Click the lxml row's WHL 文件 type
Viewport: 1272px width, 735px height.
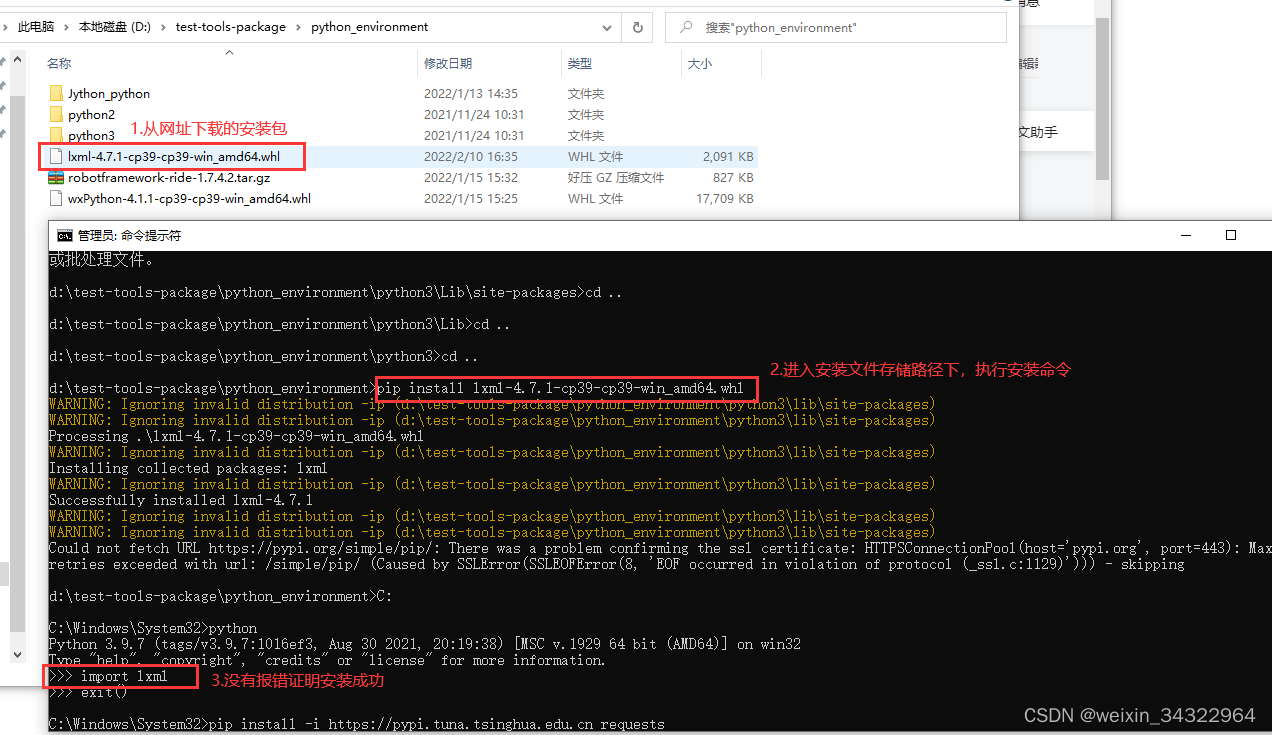[x=595, y=157]
